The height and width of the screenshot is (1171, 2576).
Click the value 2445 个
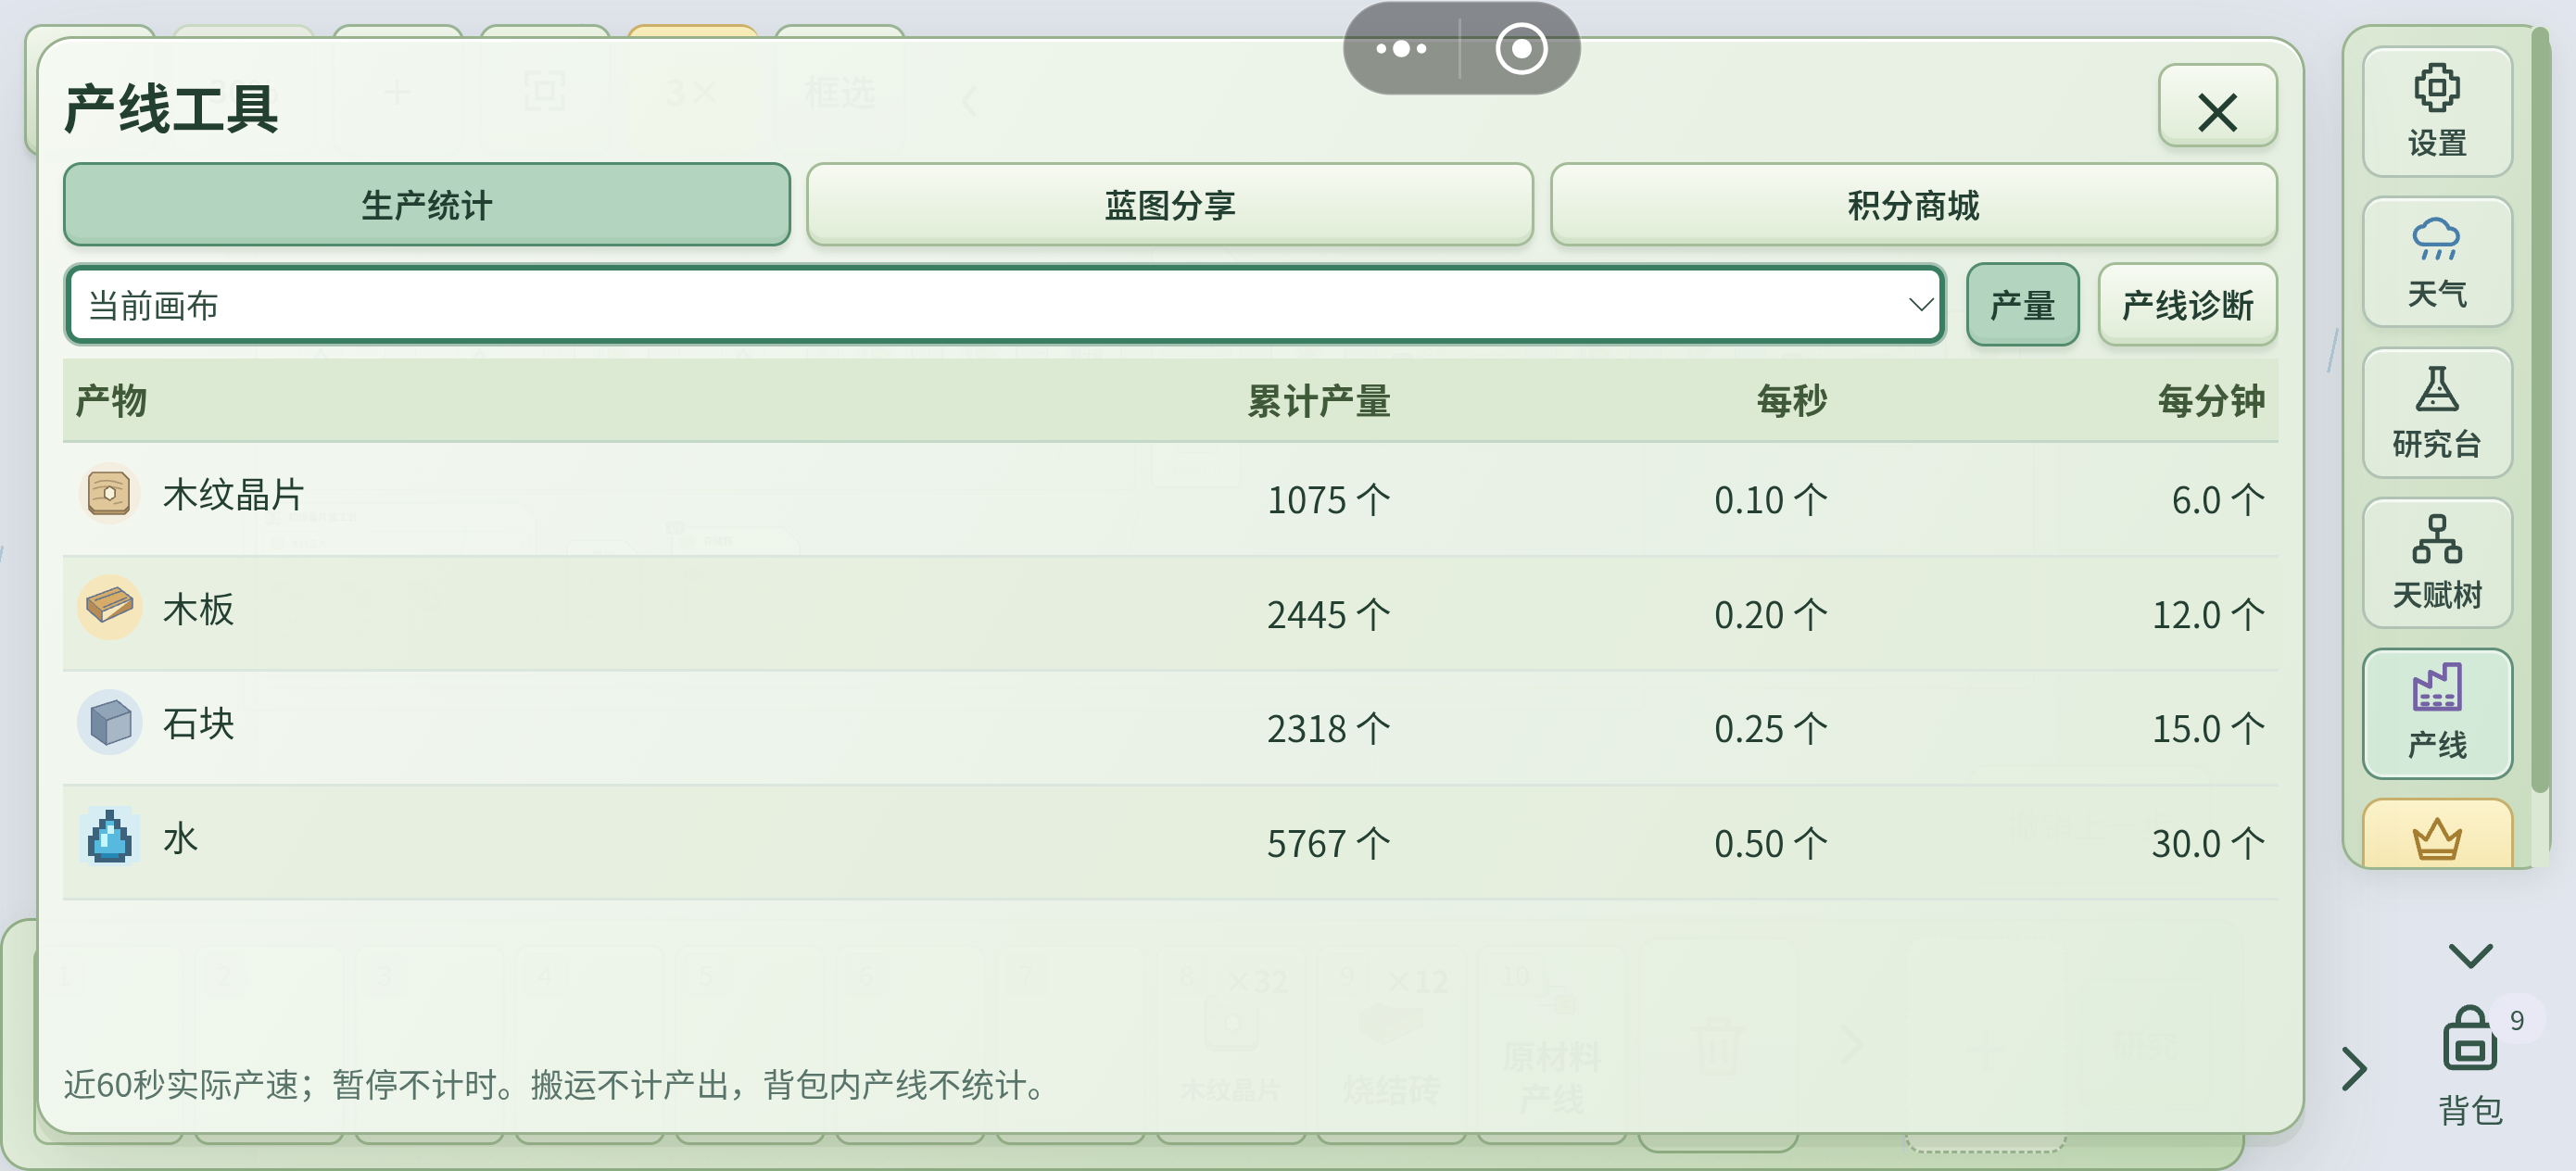1328,614
